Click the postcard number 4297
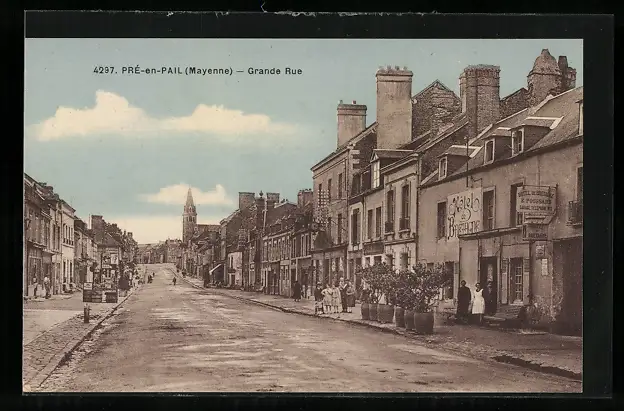 [106, 71]
